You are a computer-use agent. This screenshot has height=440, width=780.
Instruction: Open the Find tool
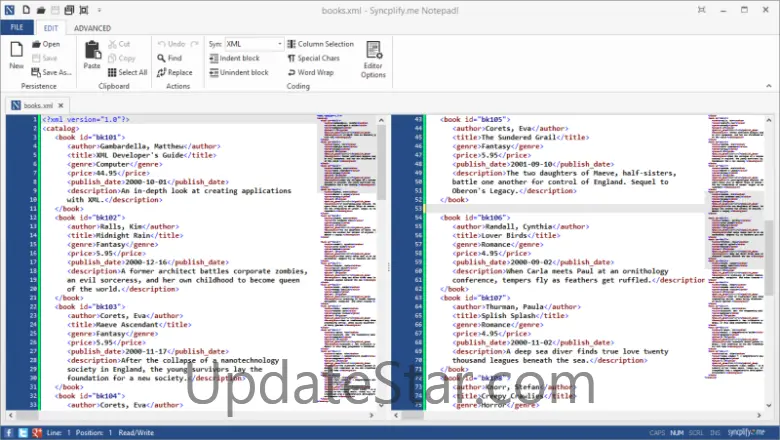coord(170,58)
